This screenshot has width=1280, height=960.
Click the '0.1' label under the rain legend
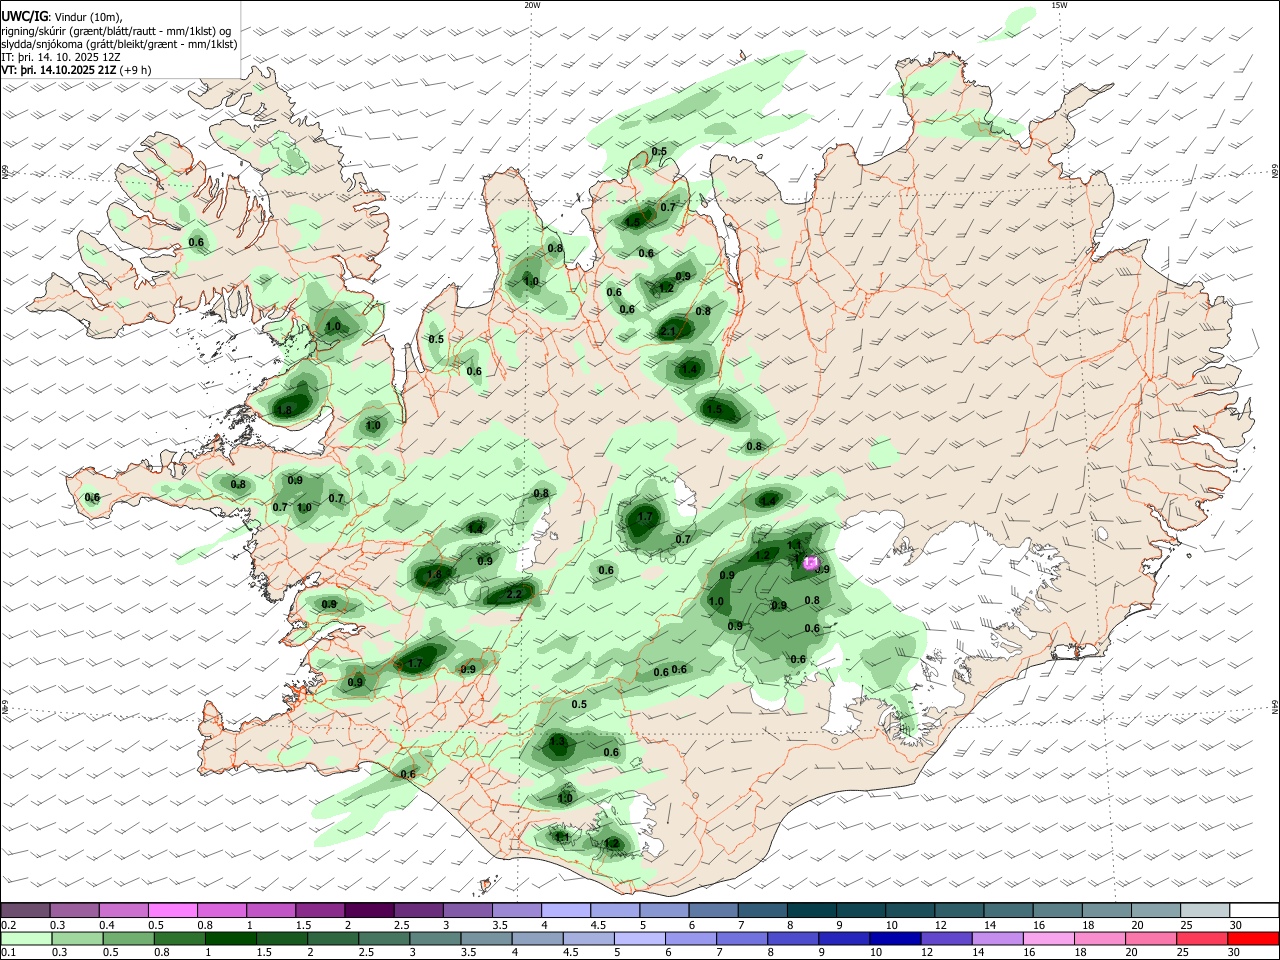coord(8,954)
